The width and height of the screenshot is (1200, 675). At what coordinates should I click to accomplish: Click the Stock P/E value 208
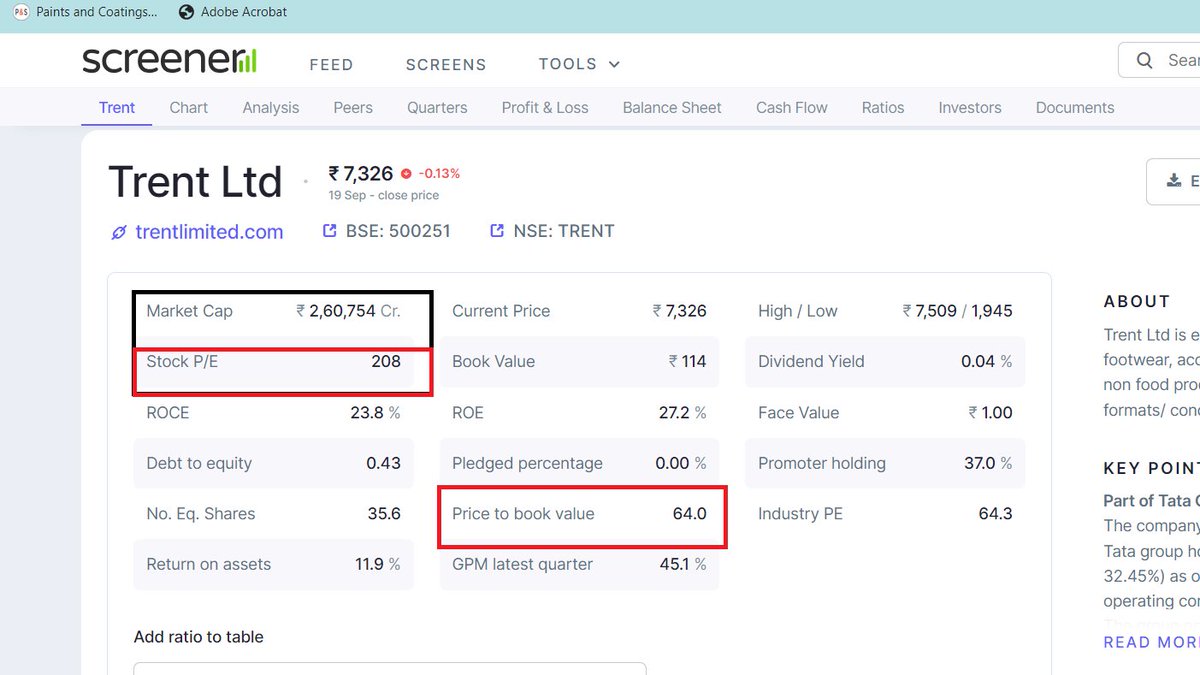tap(386, 362)
